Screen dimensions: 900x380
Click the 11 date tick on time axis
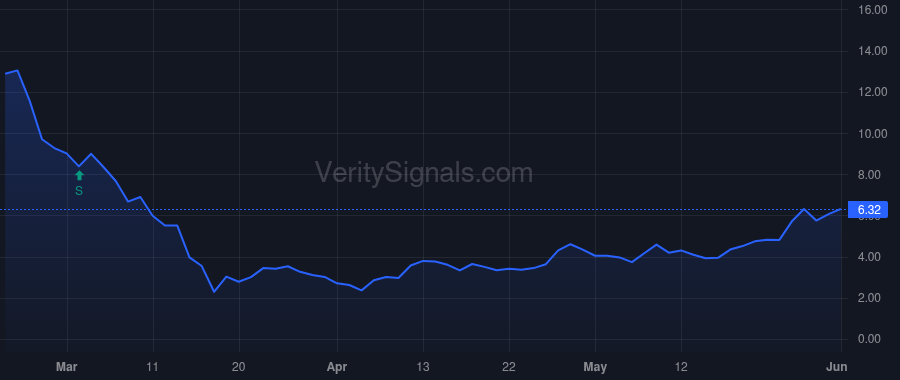[153, 367]
